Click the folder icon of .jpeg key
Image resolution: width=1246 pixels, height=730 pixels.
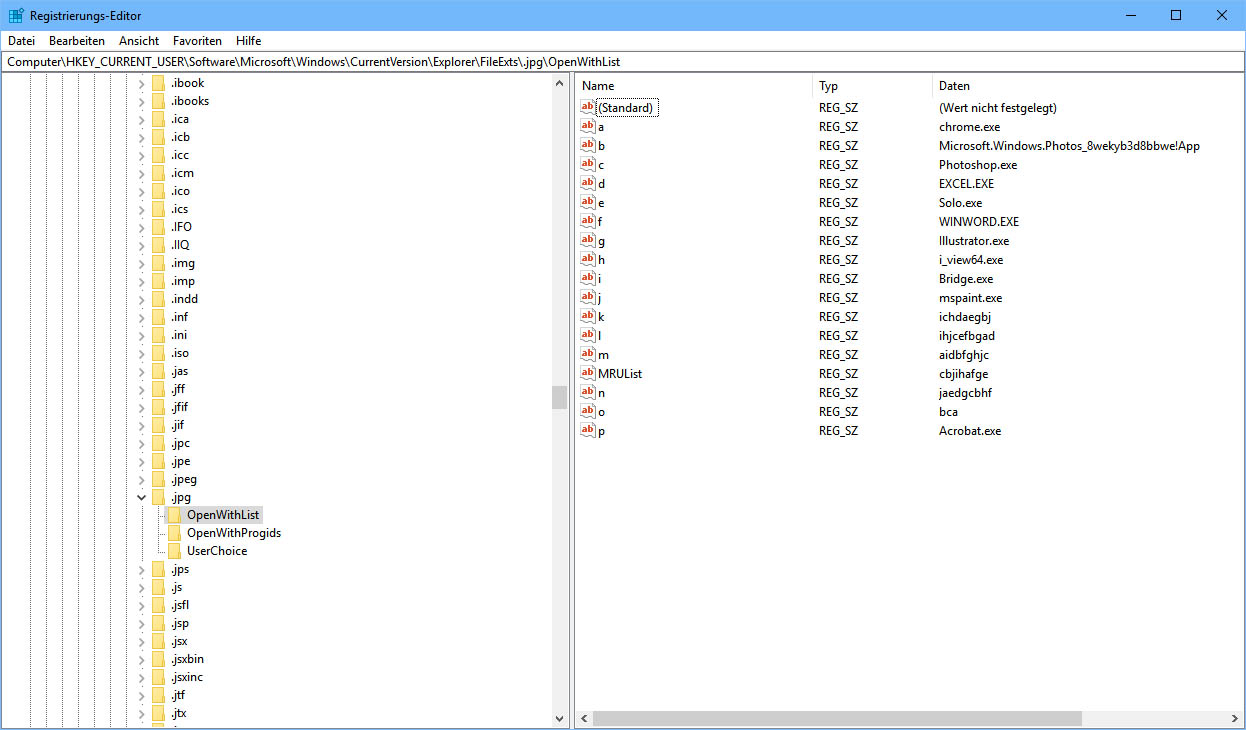[x=158, y=479]
